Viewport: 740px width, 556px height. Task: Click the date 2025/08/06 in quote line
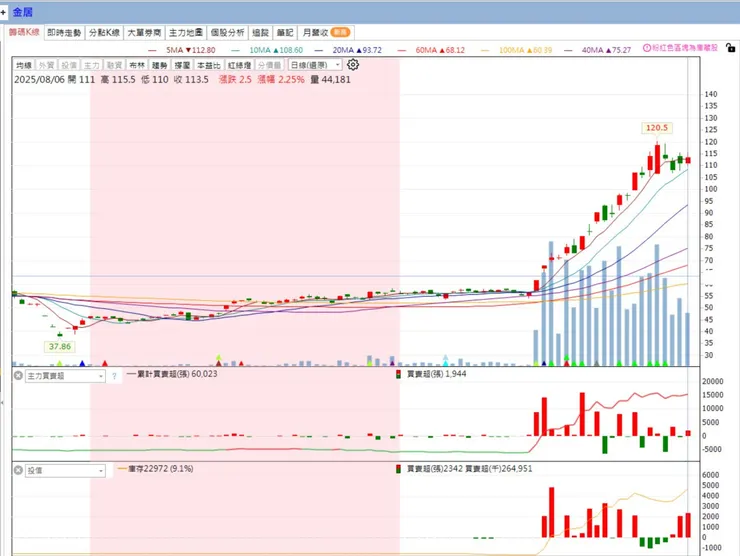pos(39,80)
